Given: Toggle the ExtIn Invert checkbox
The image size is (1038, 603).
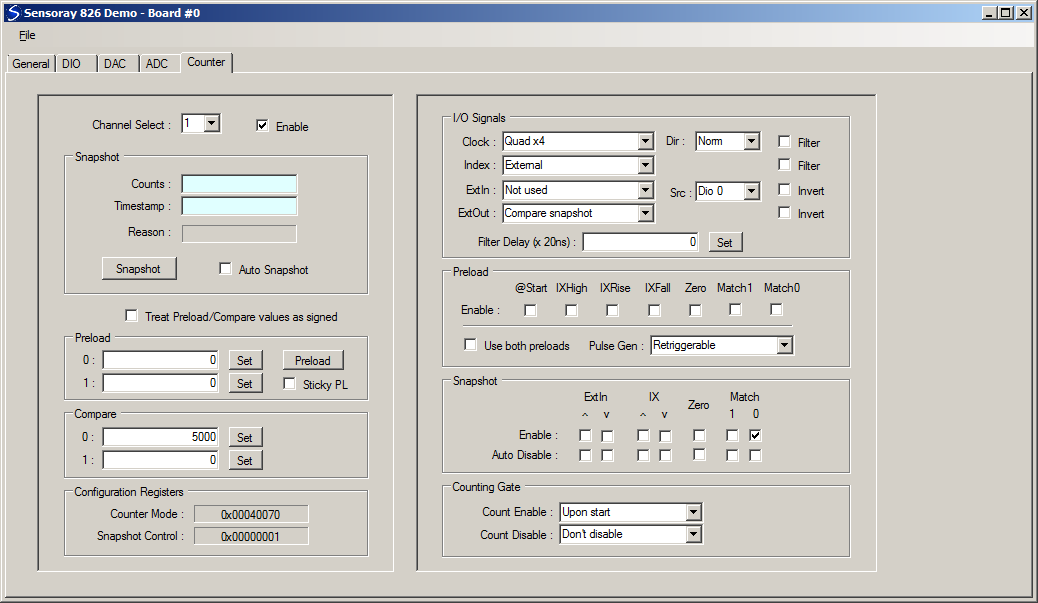Looking at the screenshot, I should click(x=784, y=190).
